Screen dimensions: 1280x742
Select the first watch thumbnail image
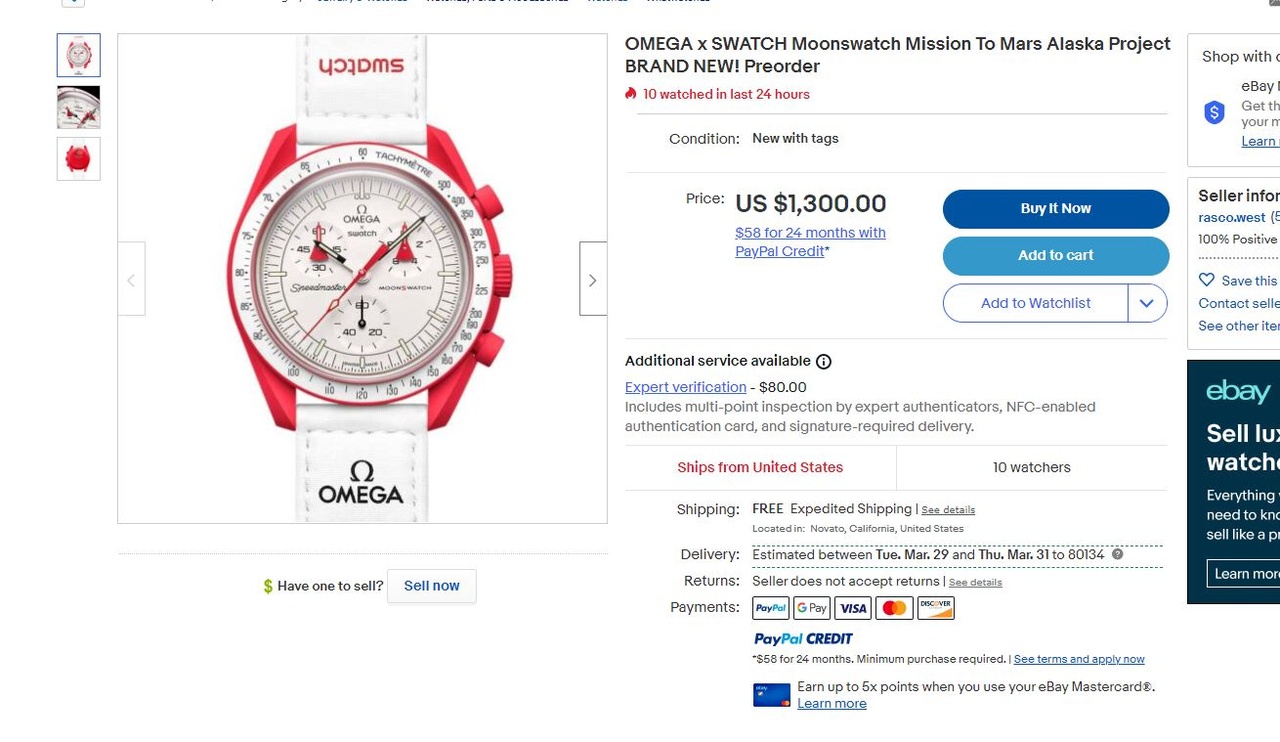click(79, 55)
